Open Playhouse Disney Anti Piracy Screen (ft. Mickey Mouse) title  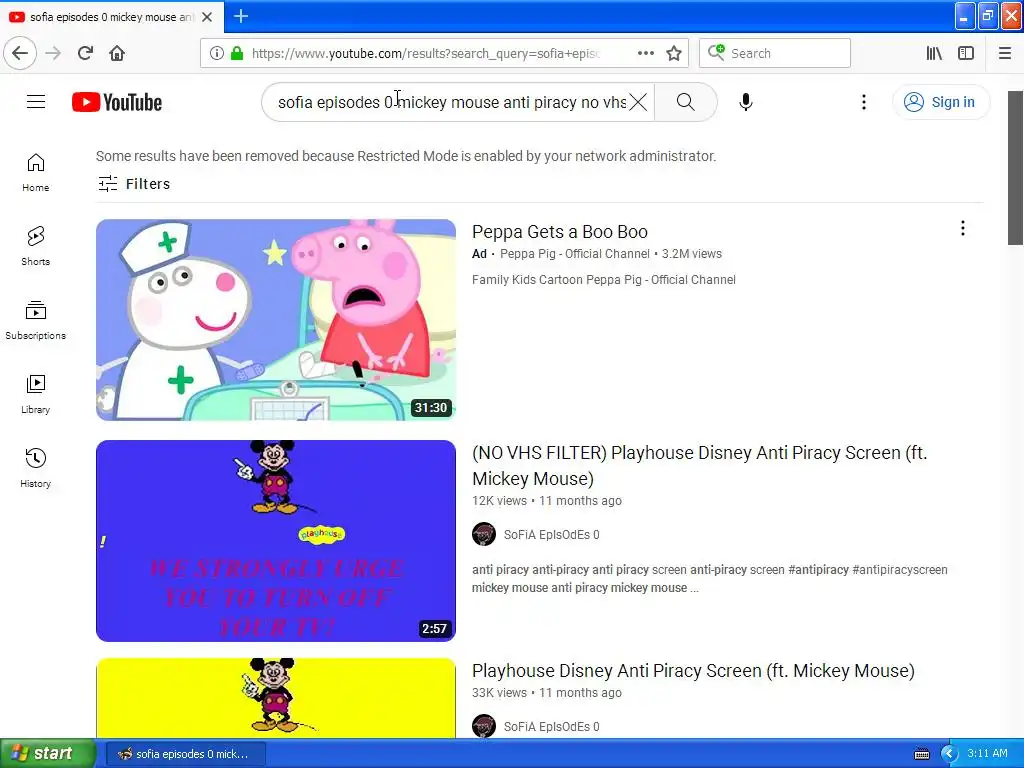(x=693, y=671)
